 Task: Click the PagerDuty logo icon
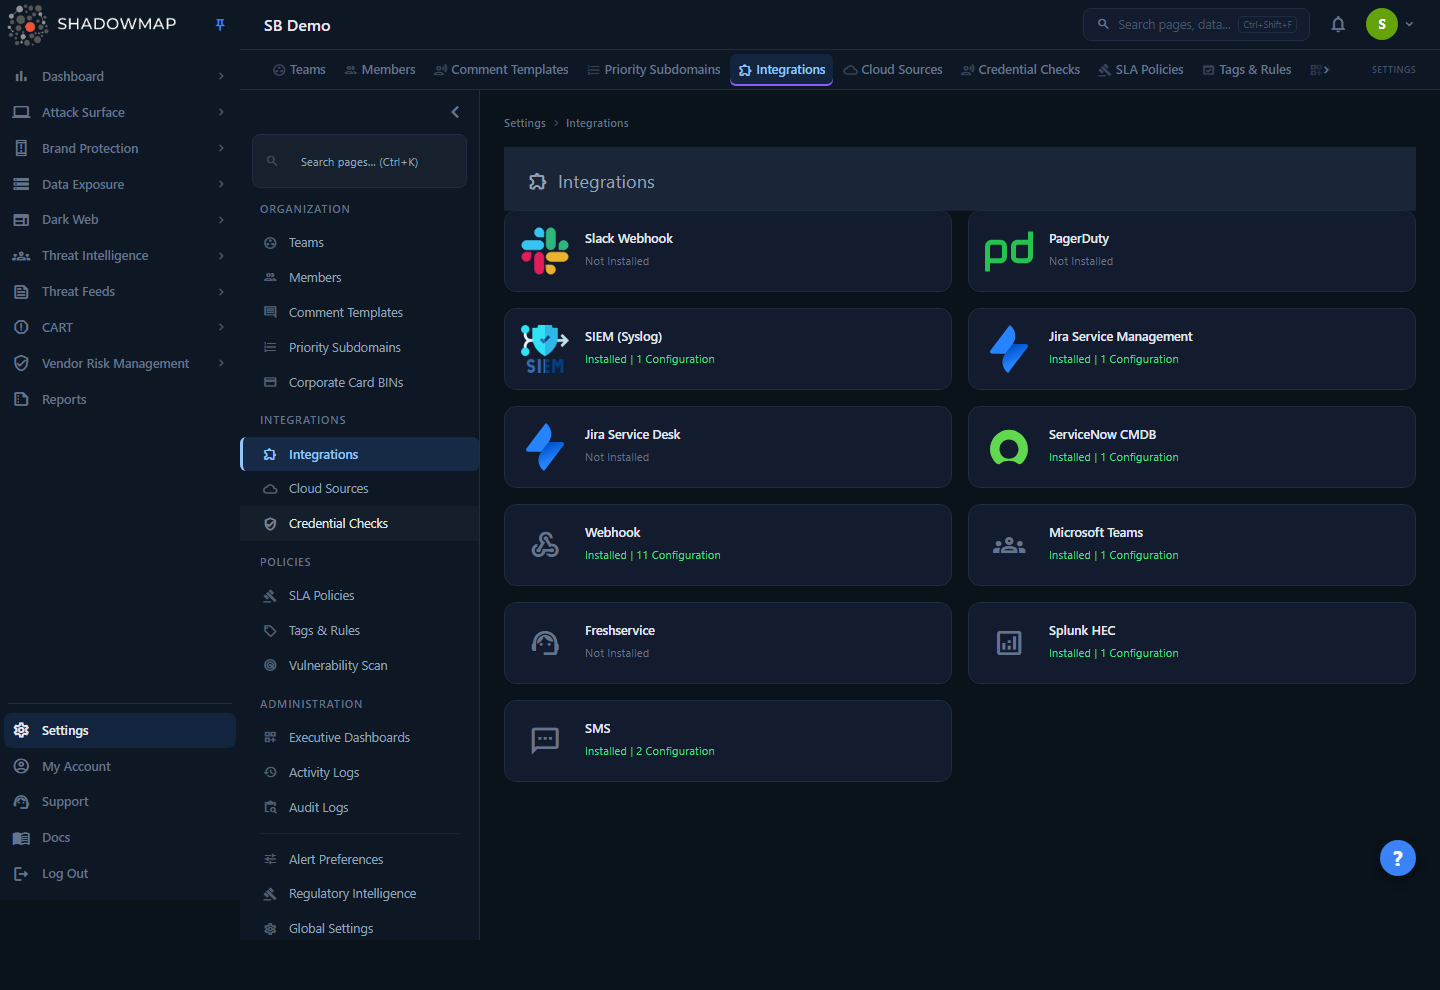point(1009,251)
